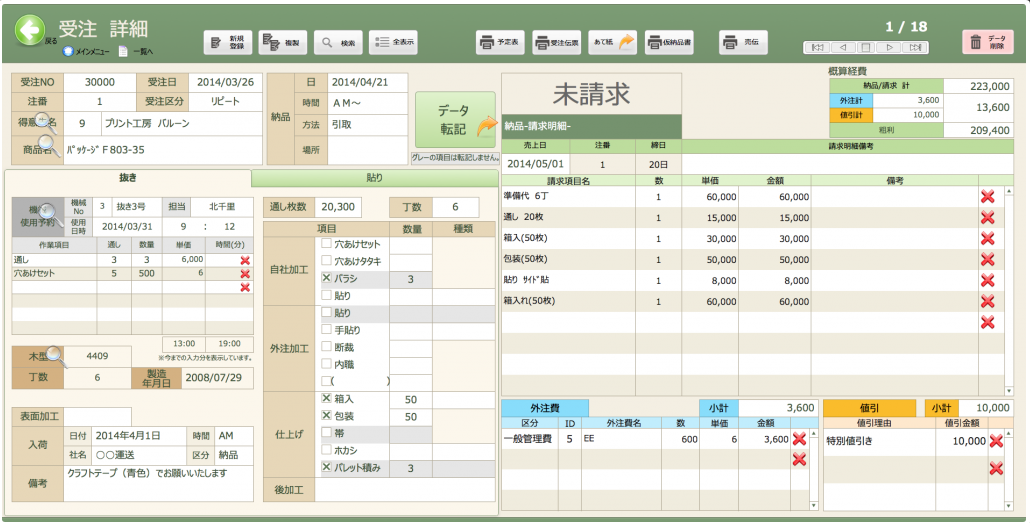Uncheck the バラシ checkbox
Viewport: 1030px width, 523px height.
pos(326,279)
